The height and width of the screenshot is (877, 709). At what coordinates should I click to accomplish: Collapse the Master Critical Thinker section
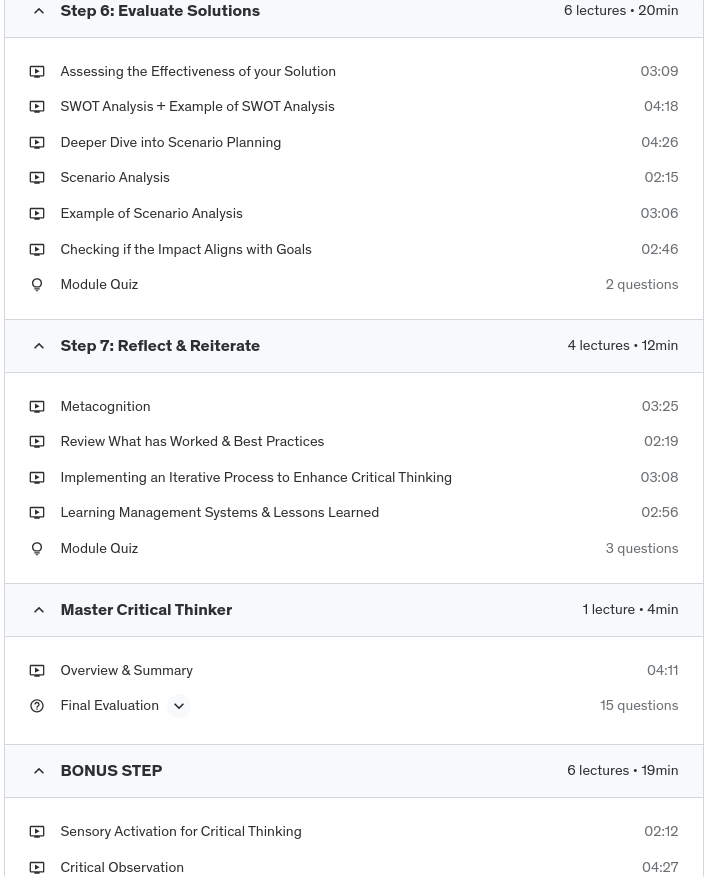point(39,610)
